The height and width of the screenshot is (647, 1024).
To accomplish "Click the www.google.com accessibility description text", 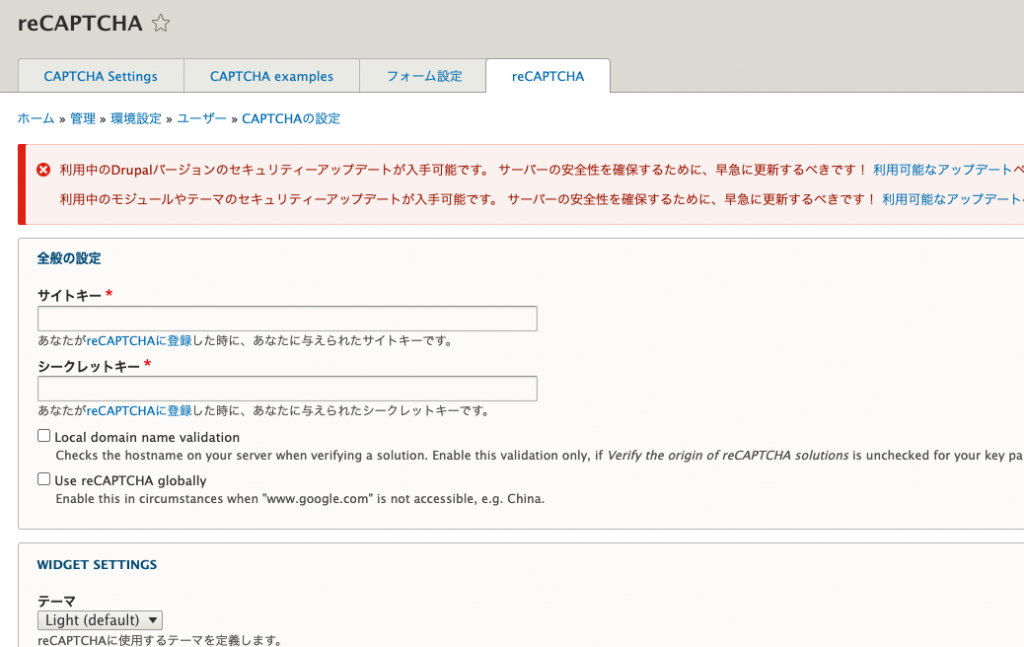I will (300, 499).
